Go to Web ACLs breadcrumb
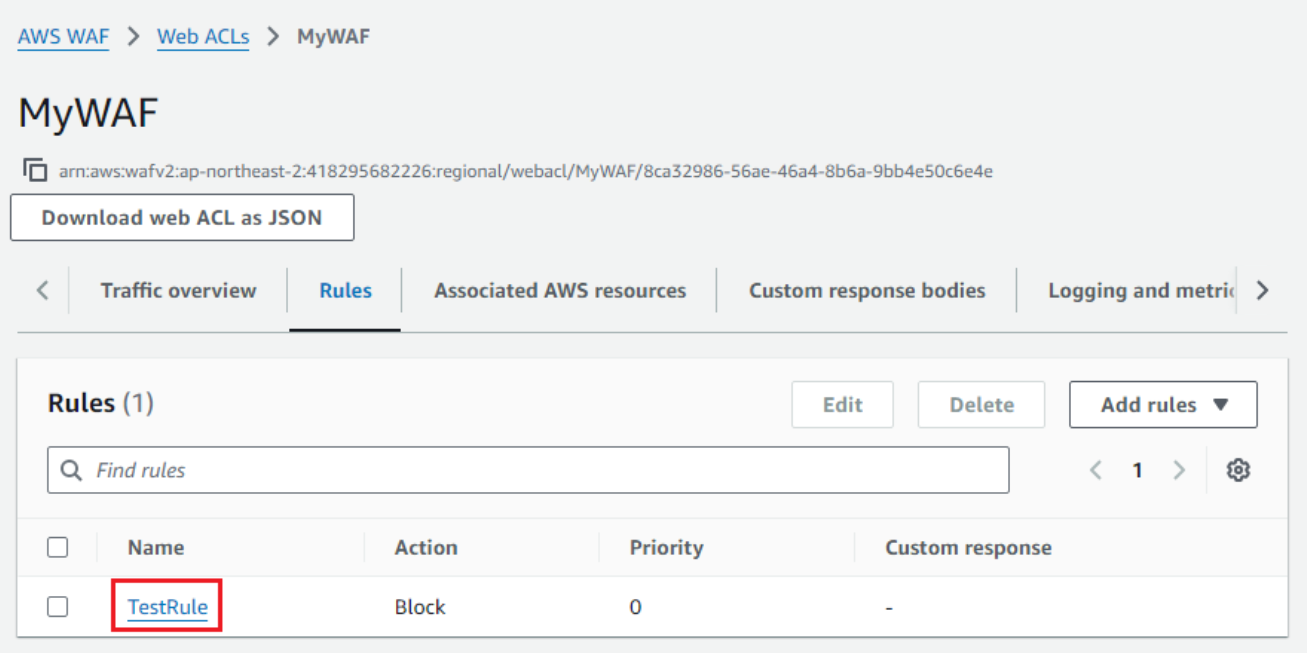The image size is (1307, 653). pos(203,37)
